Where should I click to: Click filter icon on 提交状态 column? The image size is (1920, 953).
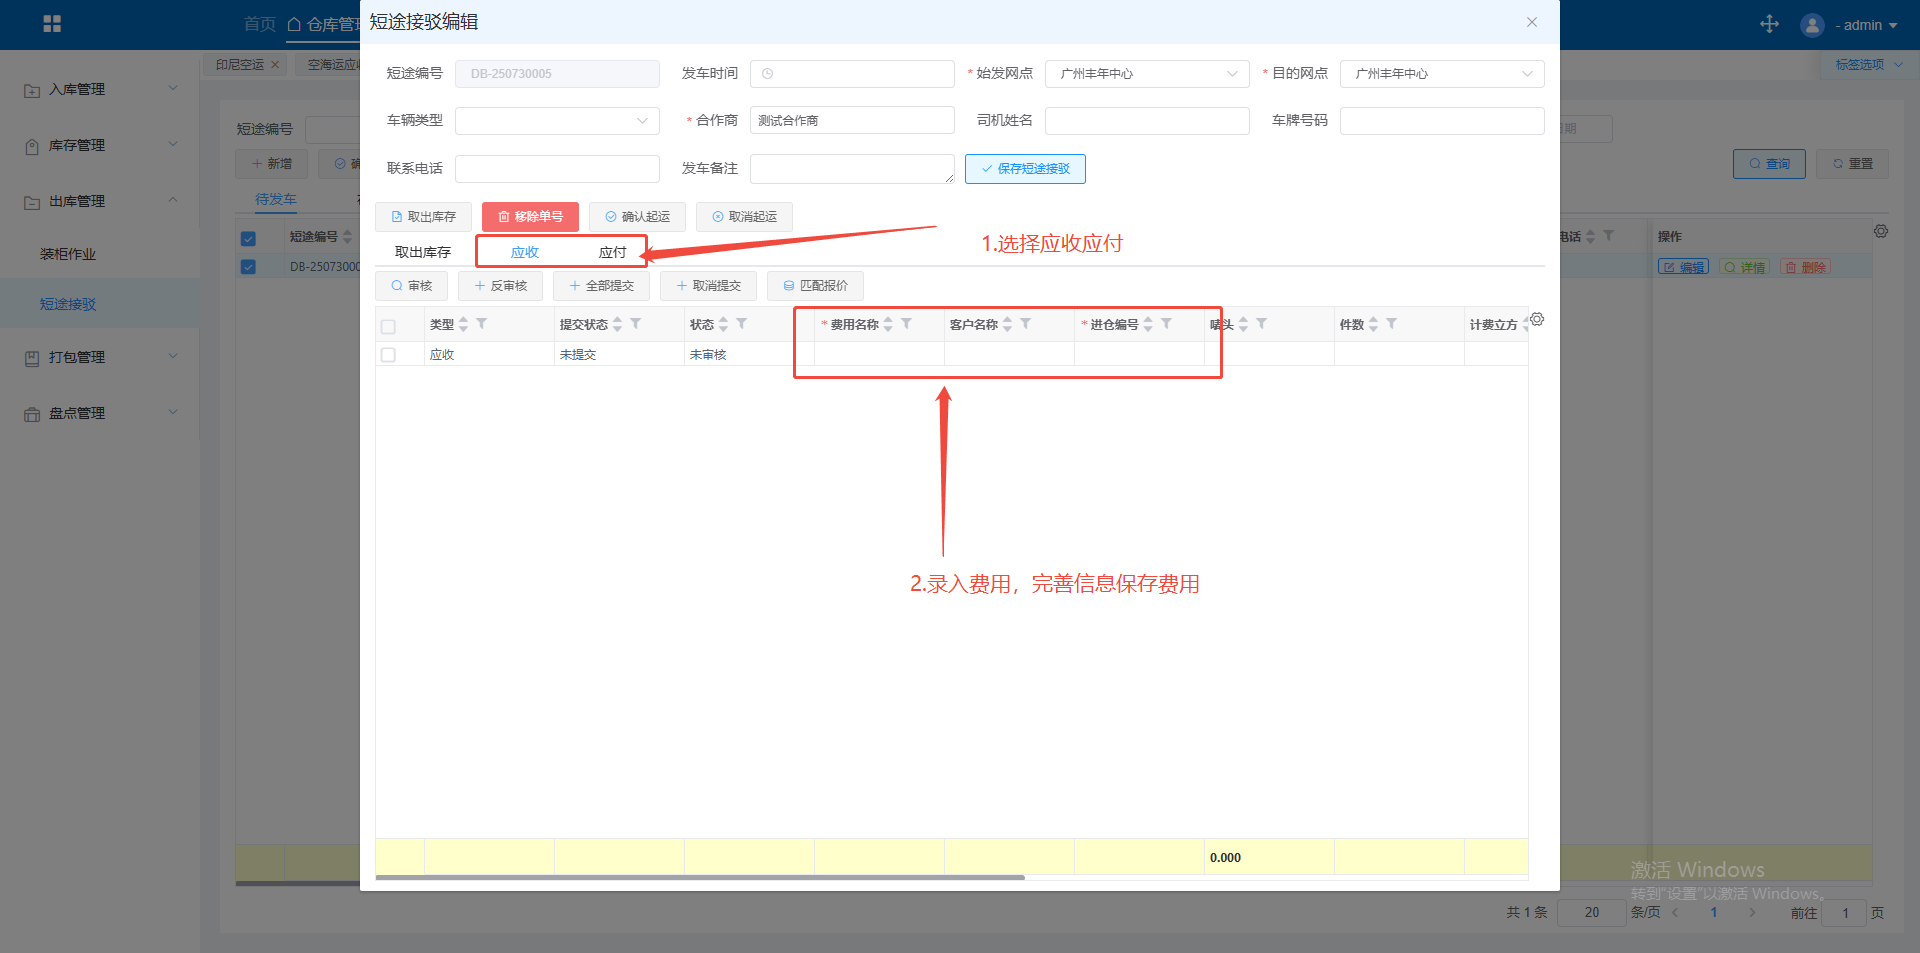click(x=636, y=324)
